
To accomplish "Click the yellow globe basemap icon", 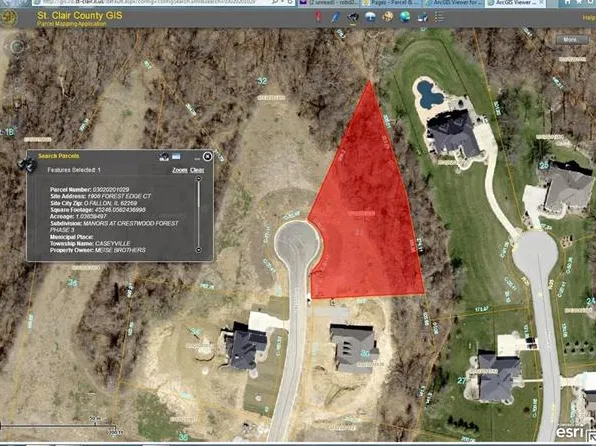I will coord(388,17).
